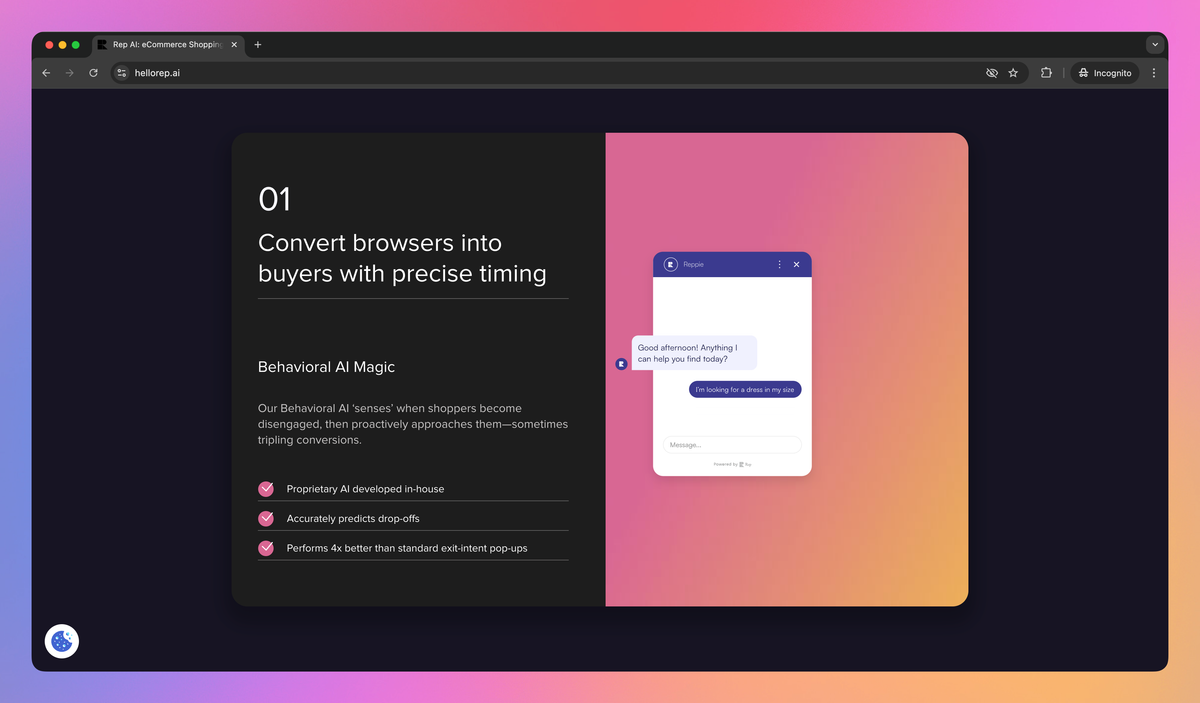Screen dimensions: 1200x703
Task: Select the Rep AI eCommerce Shopping tab
Action: 168,45
